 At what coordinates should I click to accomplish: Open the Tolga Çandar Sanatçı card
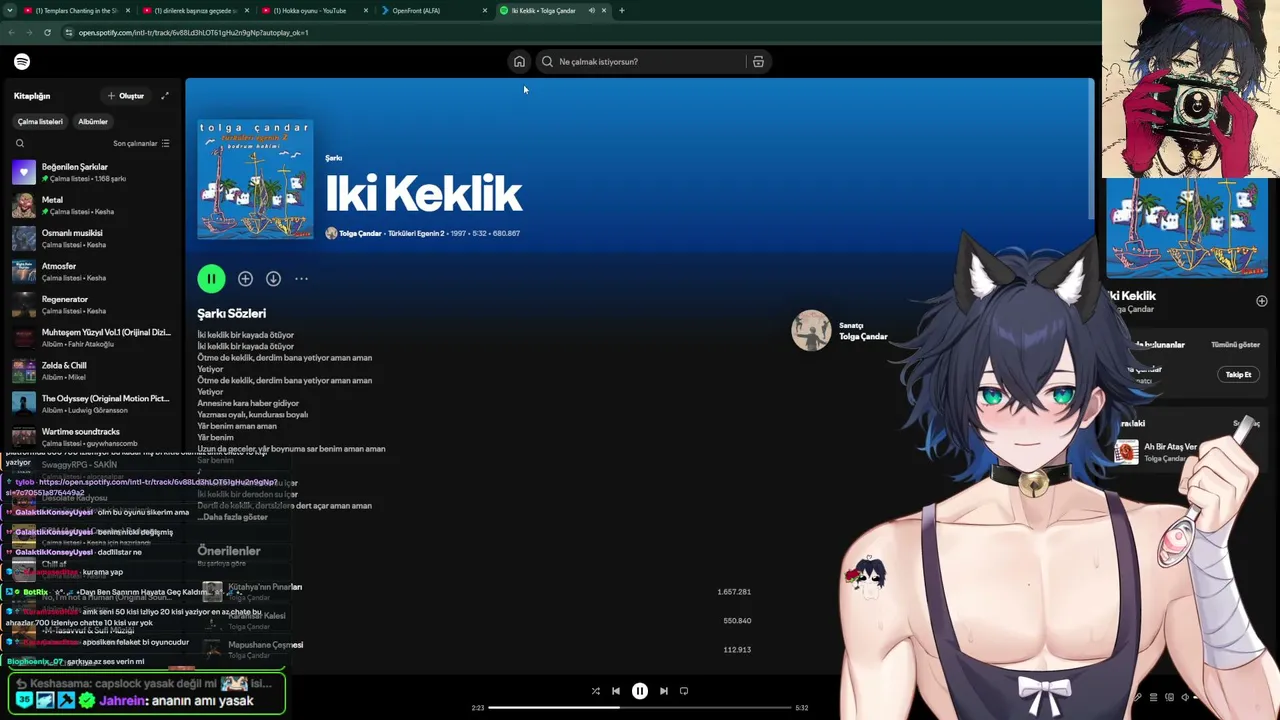(840, 331)
